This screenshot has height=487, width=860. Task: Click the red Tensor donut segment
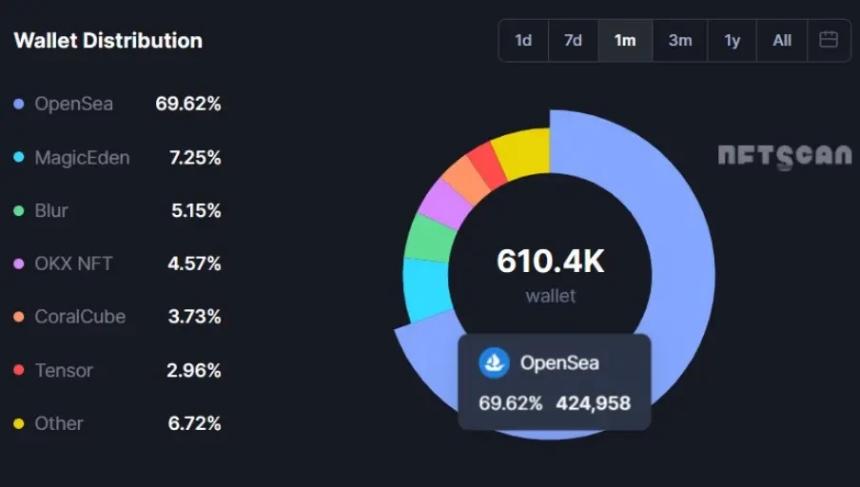click(x=487, y=165)
